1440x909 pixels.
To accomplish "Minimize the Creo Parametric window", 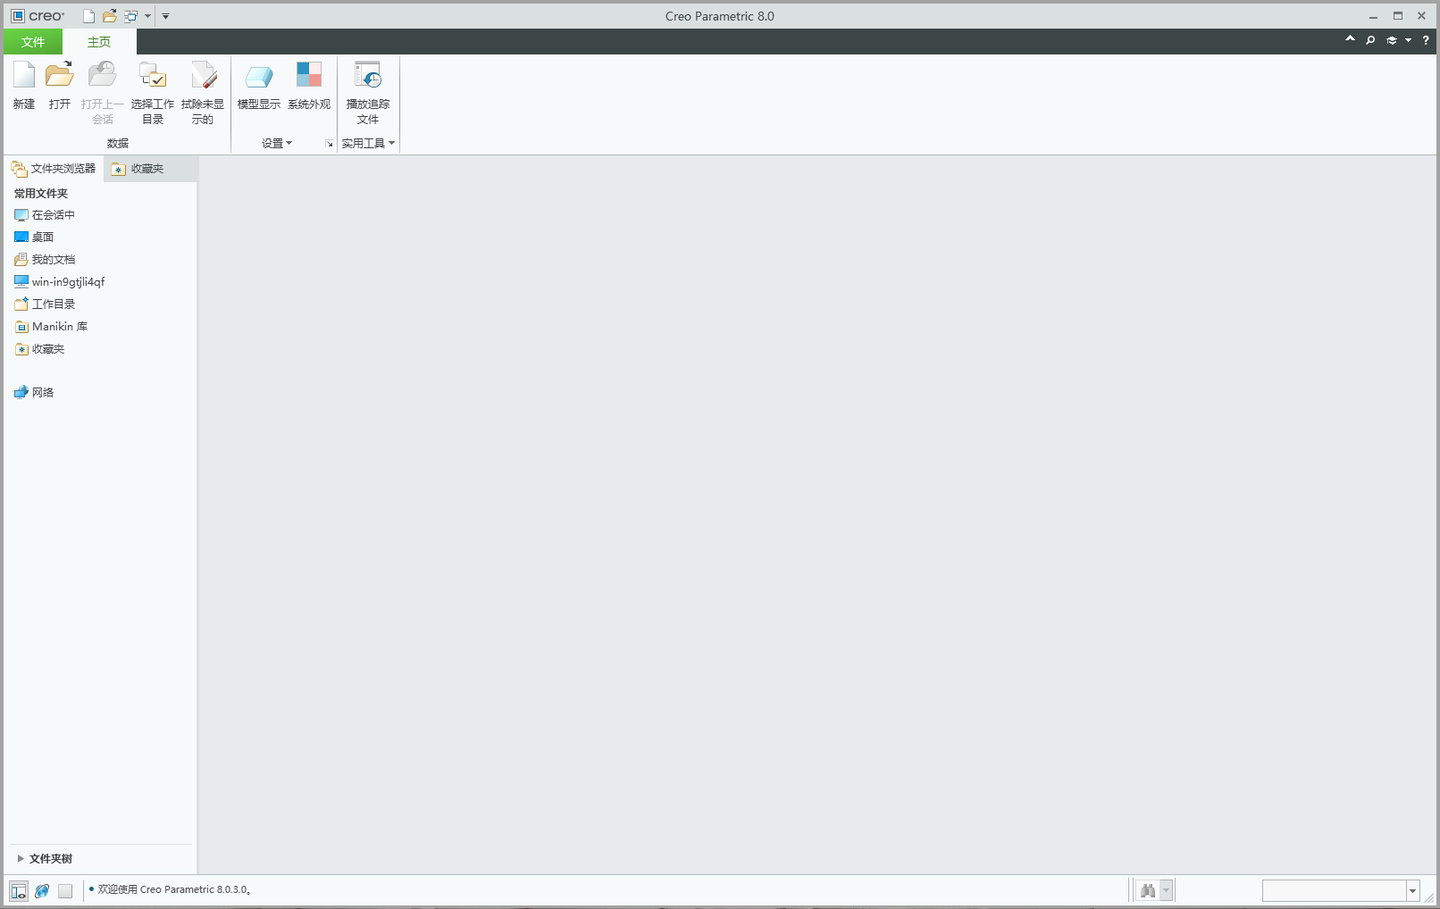I will pos(1373,16).
